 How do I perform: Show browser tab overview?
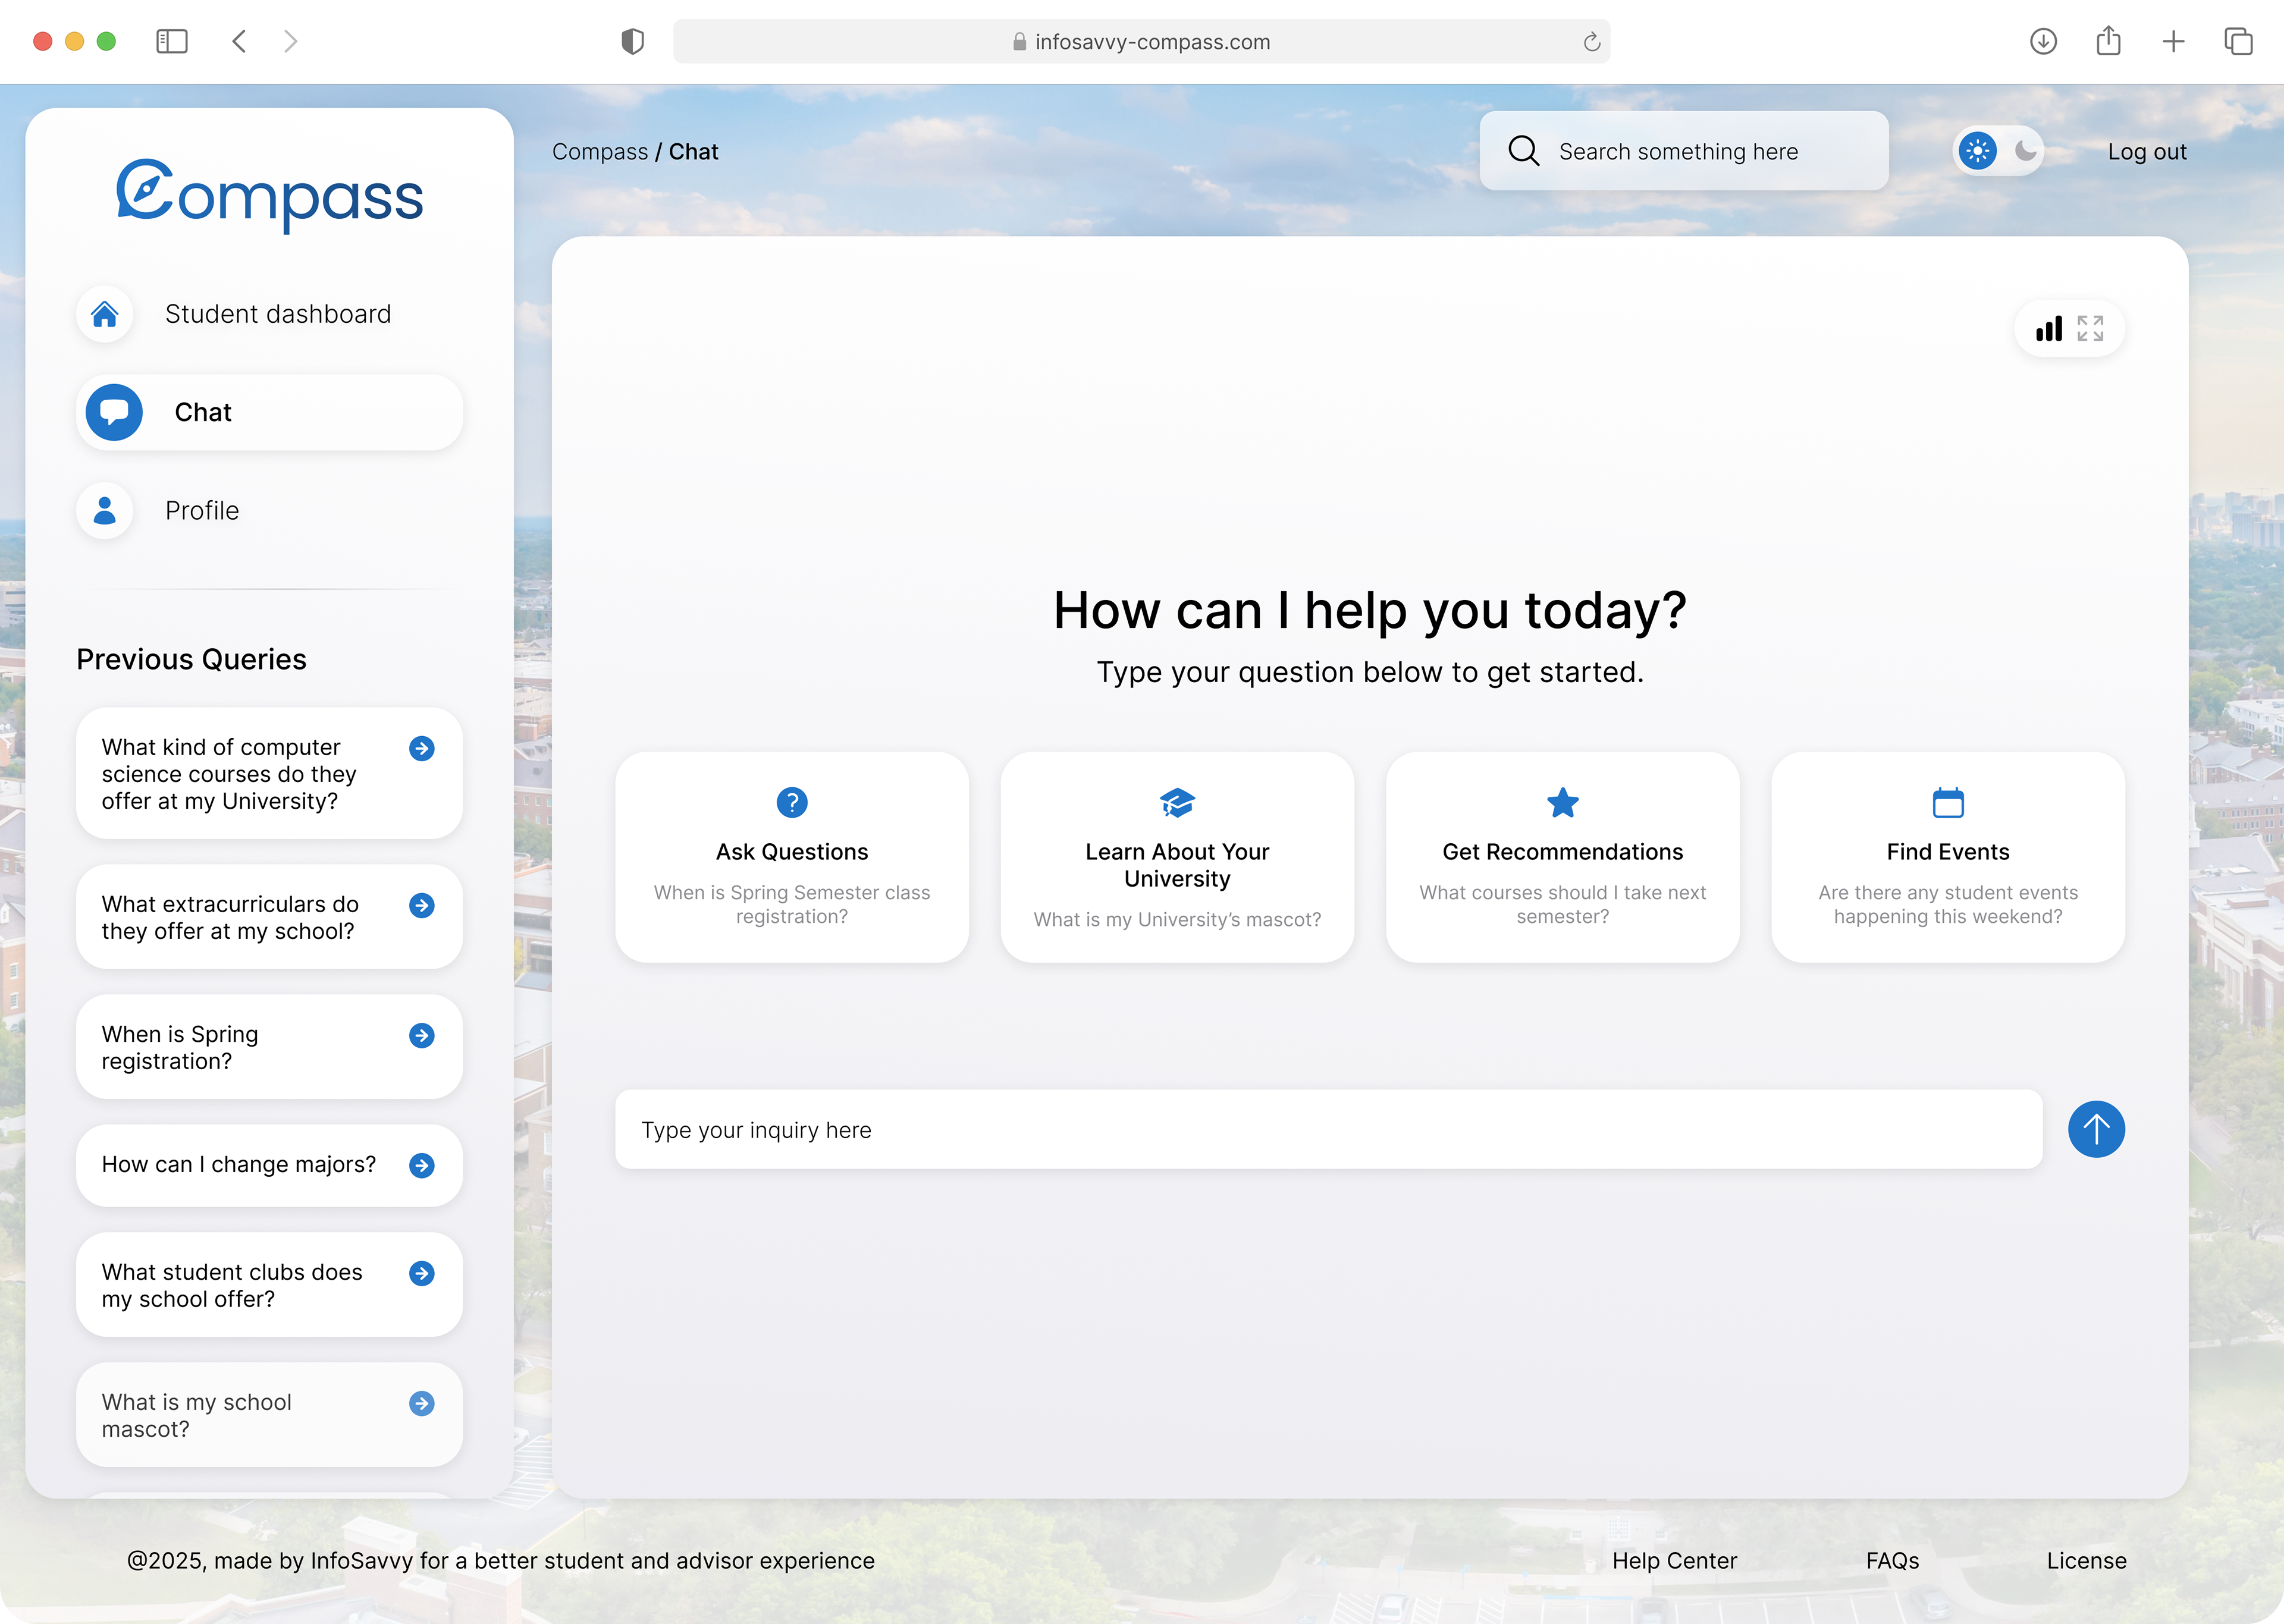point(2238,41)
